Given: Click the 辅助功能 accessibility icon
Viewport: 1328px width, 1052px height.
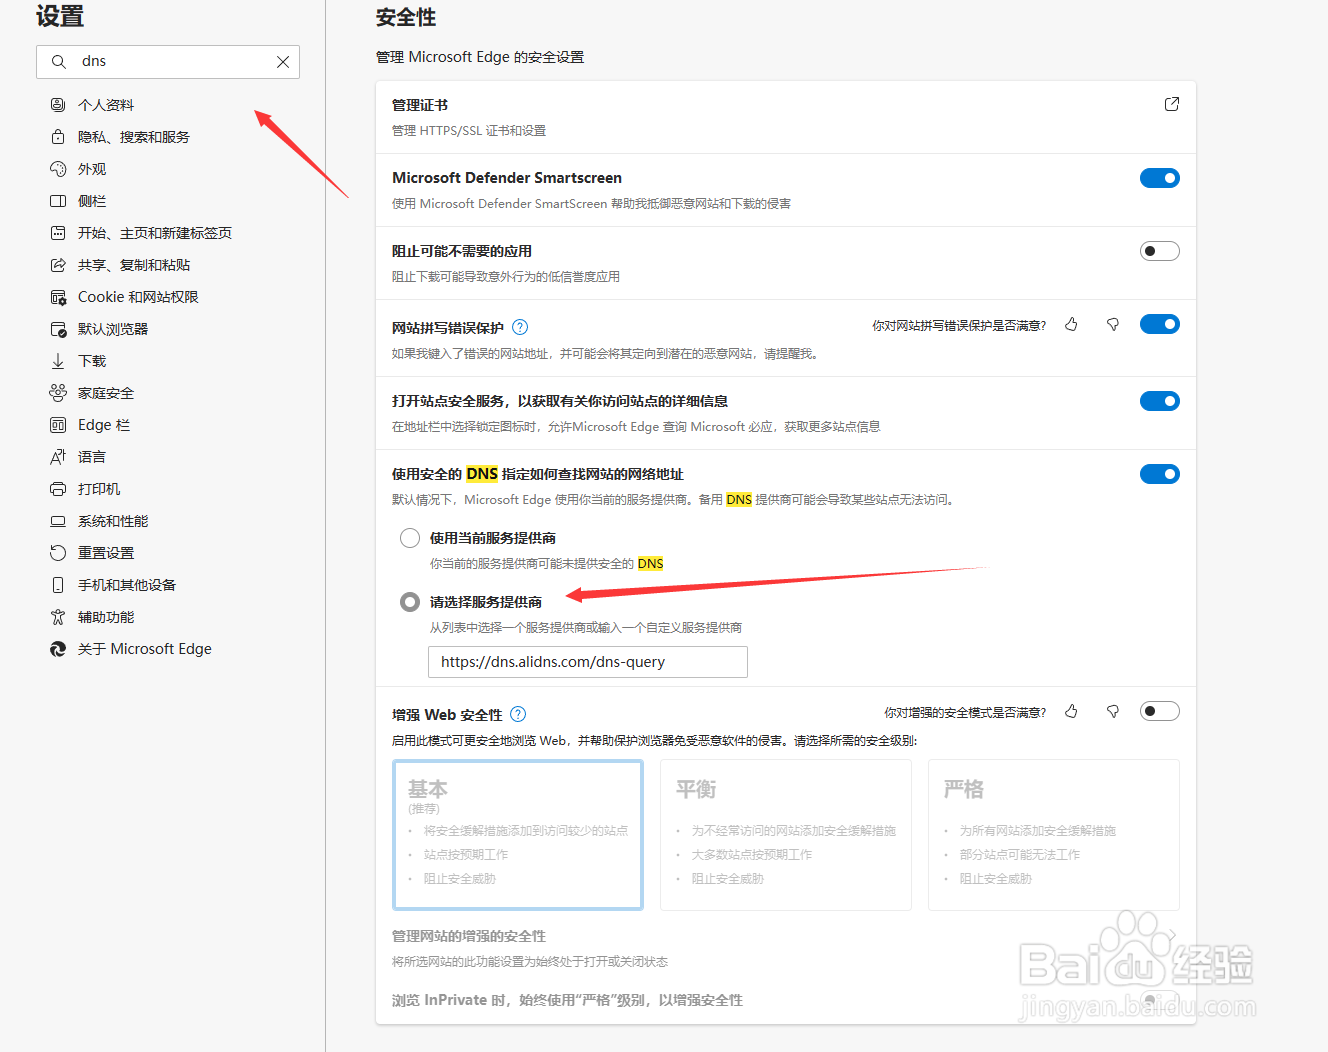Looking at the screenshot, I should (58, 617).
